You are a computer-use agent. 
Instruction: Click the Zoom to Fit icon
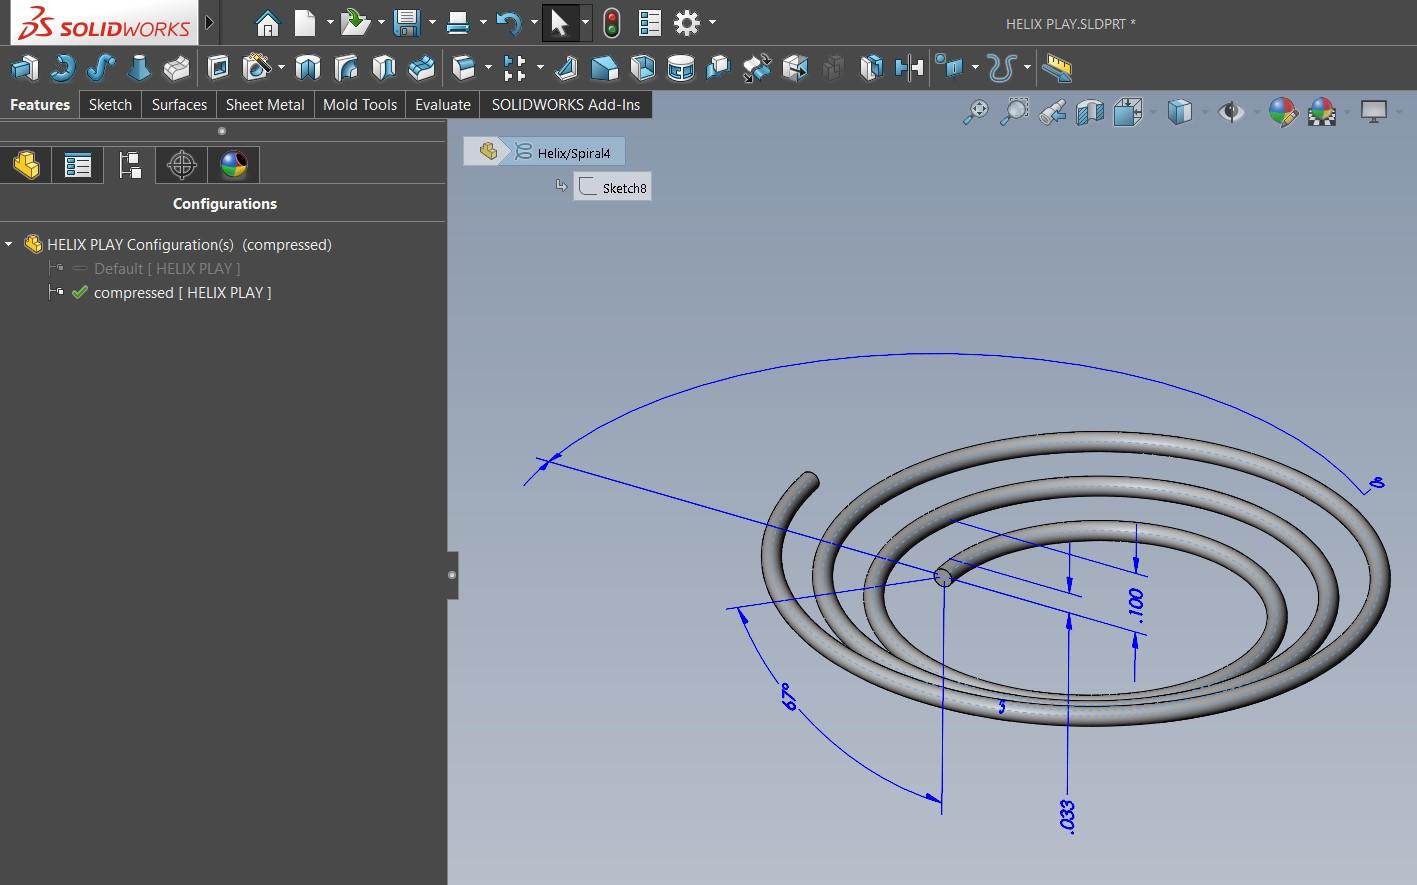coord(975,112)
